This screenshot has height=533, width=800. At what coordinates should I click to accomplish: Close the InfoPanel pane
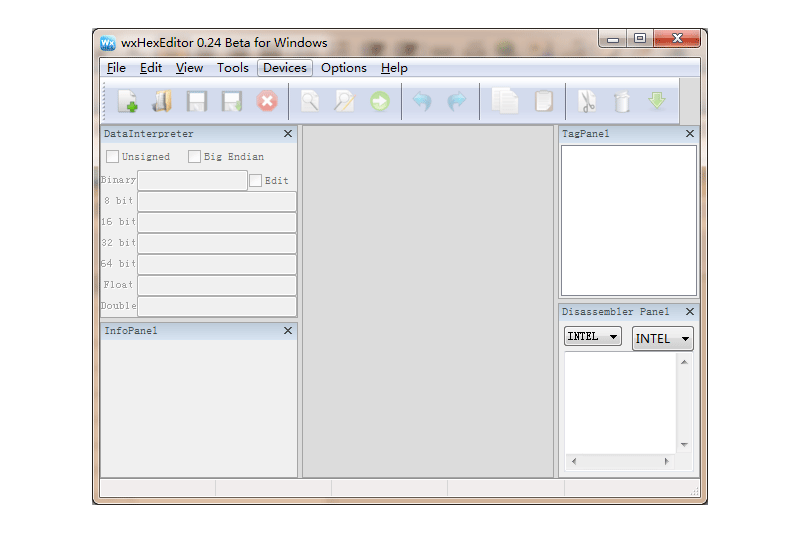(288, 331)
